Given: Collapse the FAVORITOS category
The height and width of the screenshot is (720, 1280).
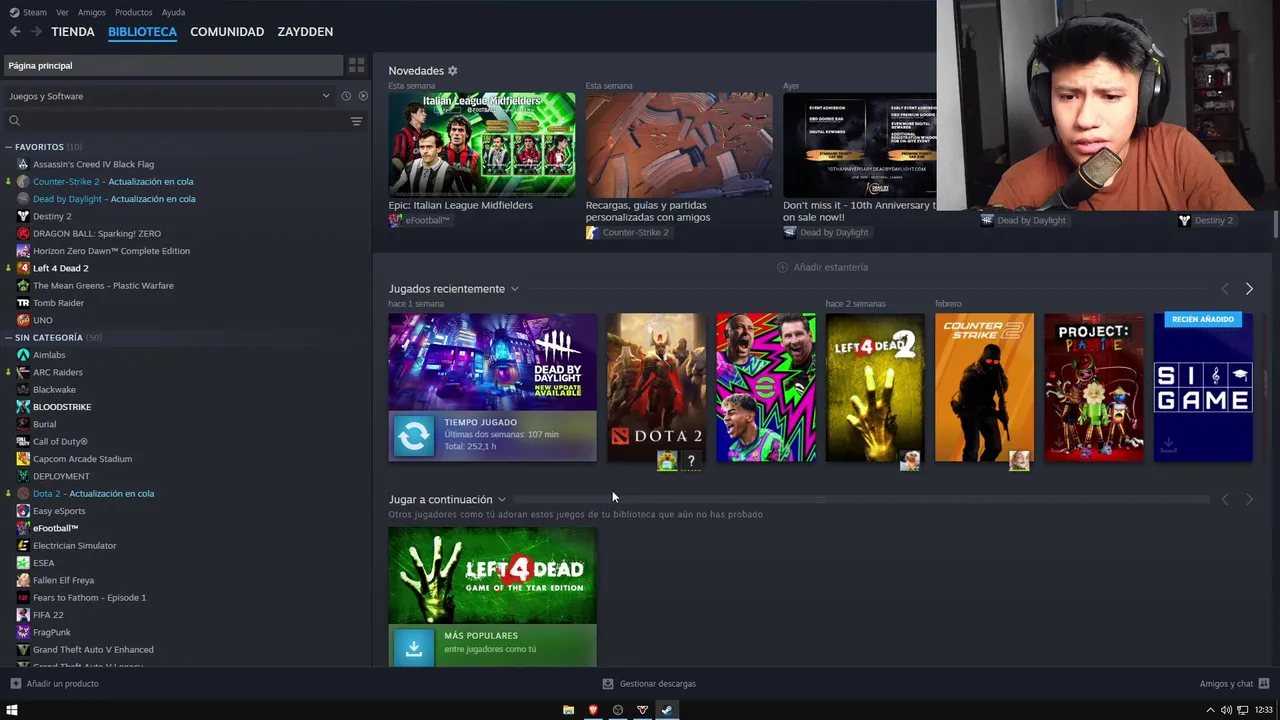Looking at the screenshot, I should point(9,147).
